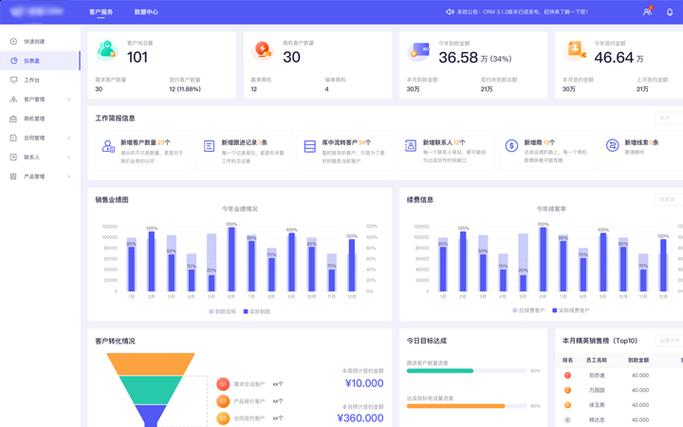683x427 pixels.
Task: Open dropdown in 工作简报信息 header
Action: pyautogui.click(x=667, y=117)
